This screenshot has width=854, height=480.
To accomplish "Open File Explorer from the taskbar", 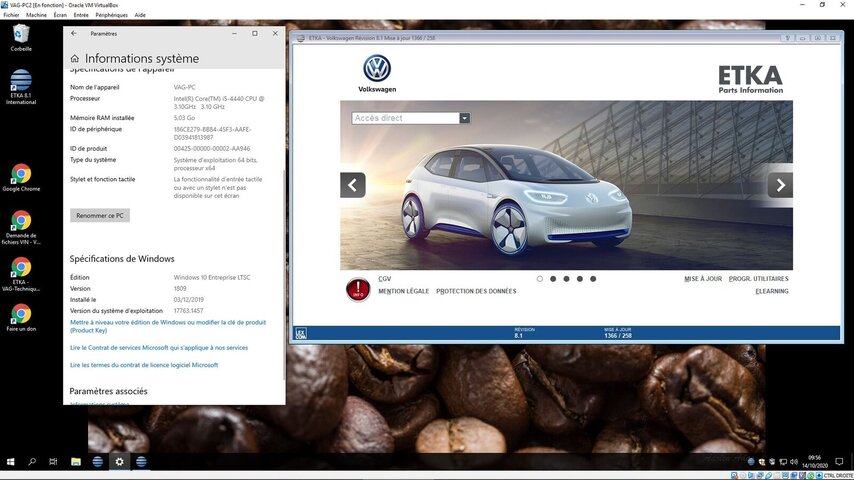I will pyautogui.click(x=76, y=461).
